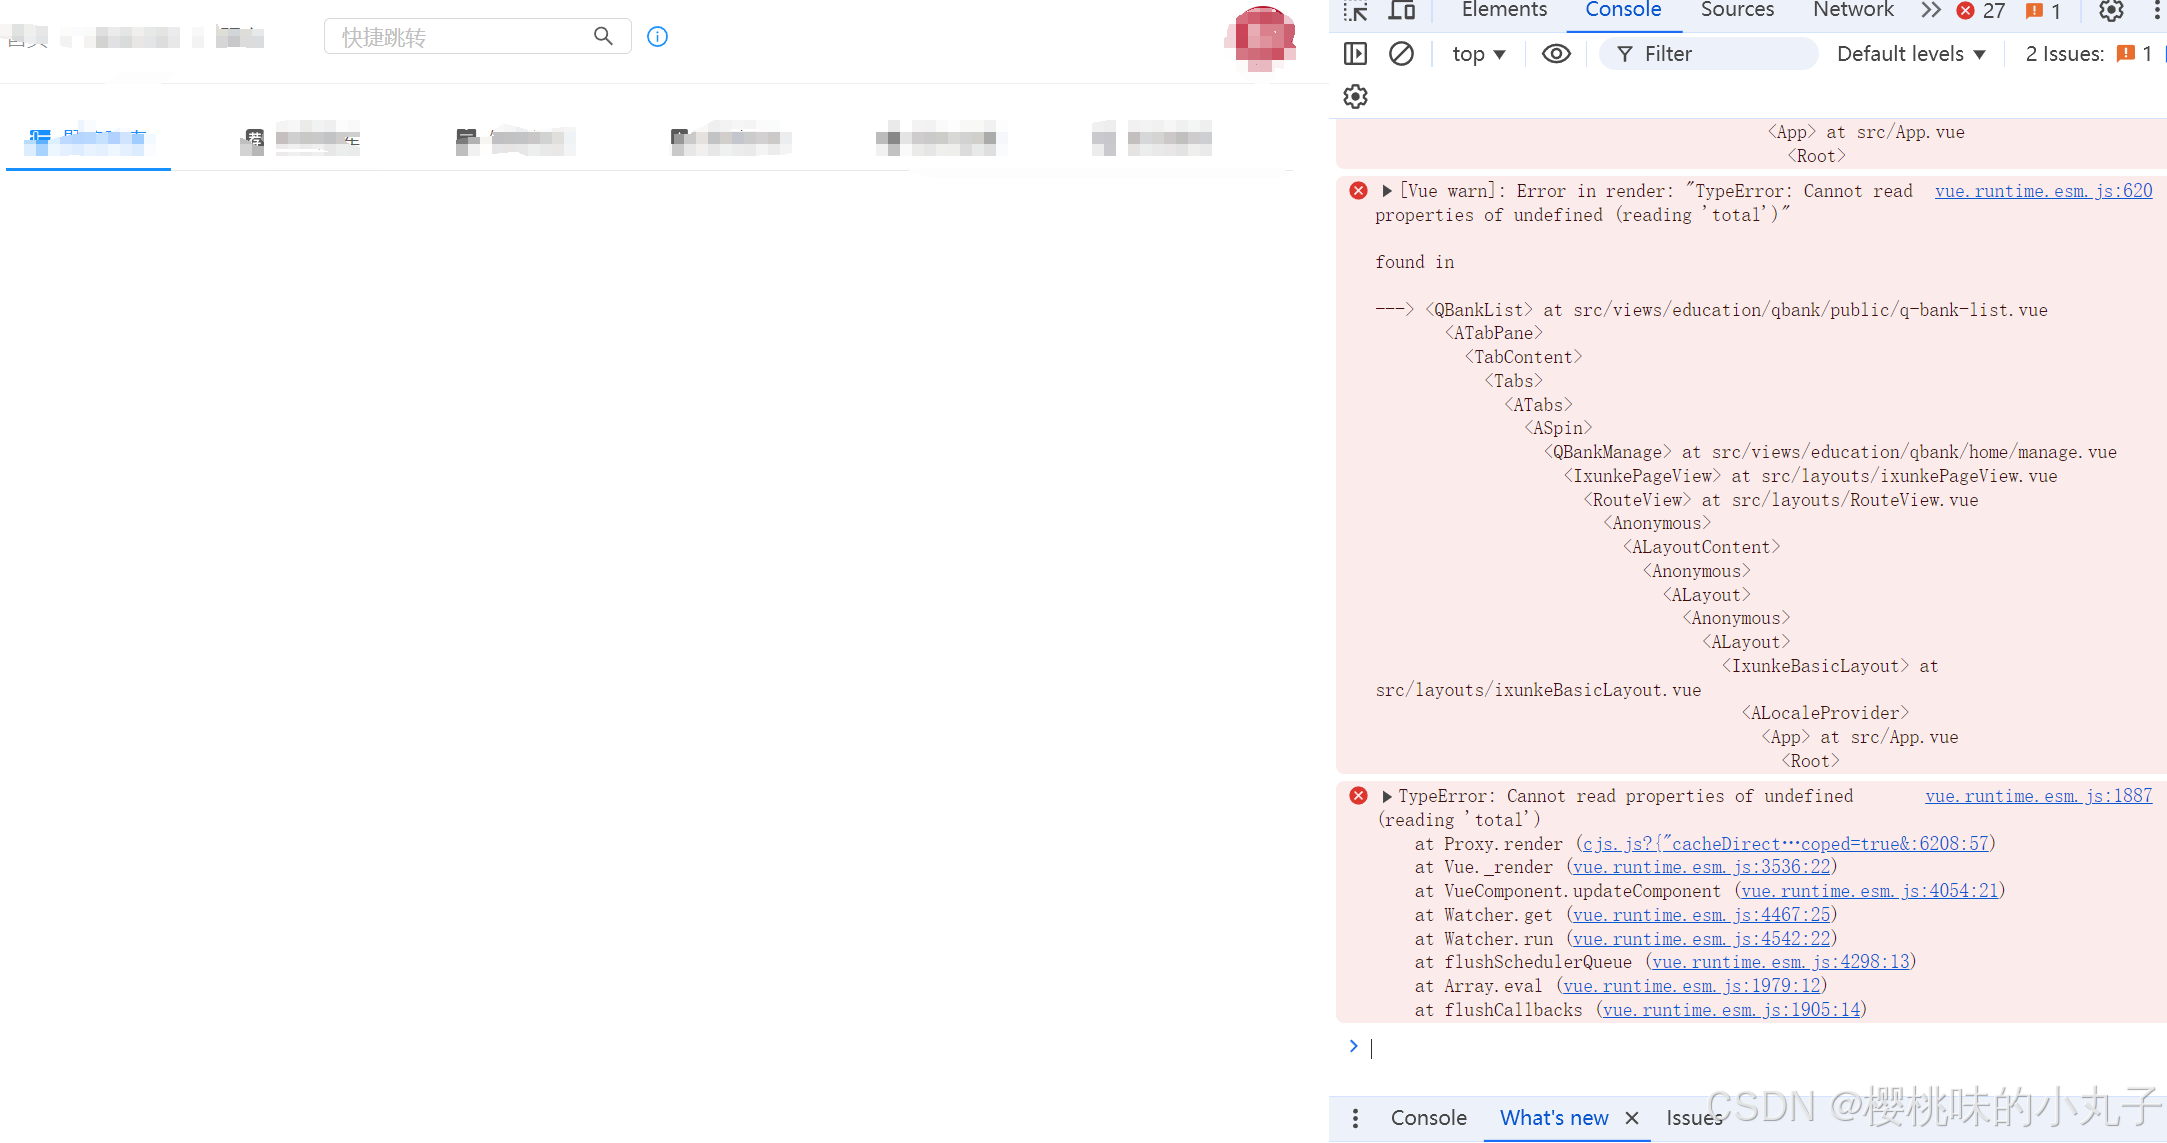Open the Default levels dropdown
Screen dimensions: 2167x1143
click(1910, 54)
